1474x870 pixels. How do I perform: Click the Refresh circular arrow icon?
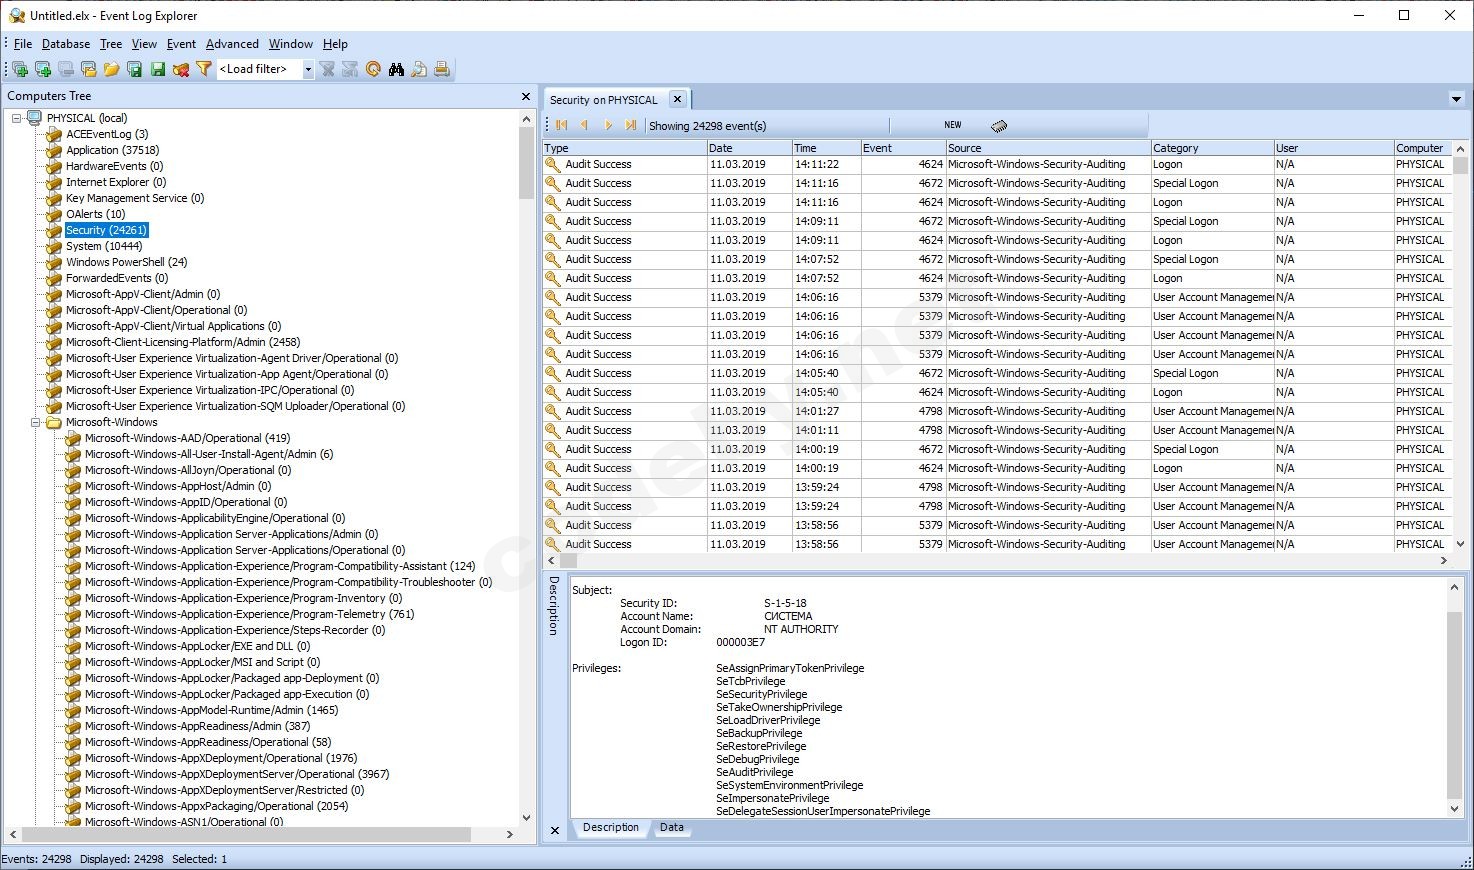(373, 69)
